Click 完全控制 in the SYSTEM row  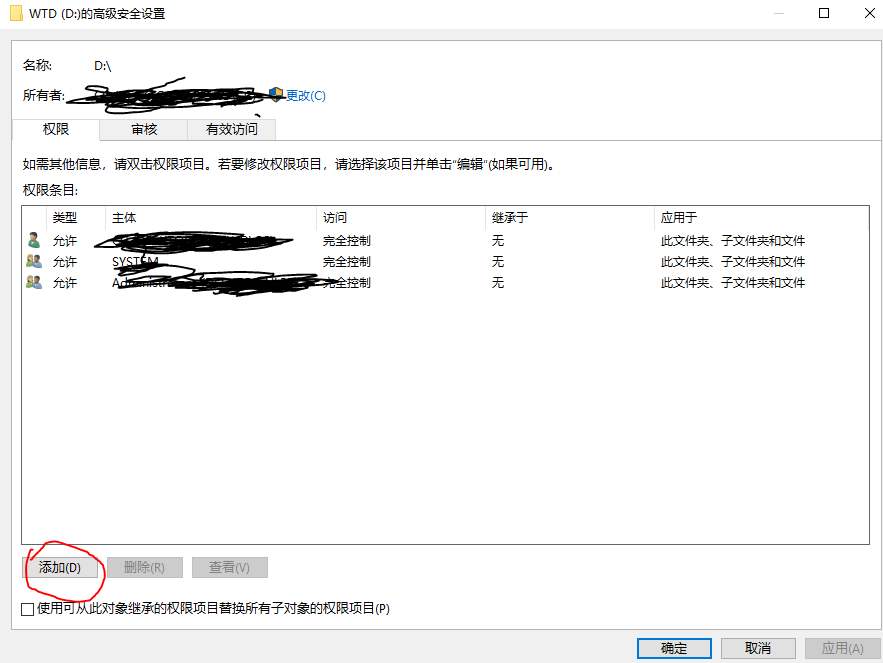coord(347,261)
